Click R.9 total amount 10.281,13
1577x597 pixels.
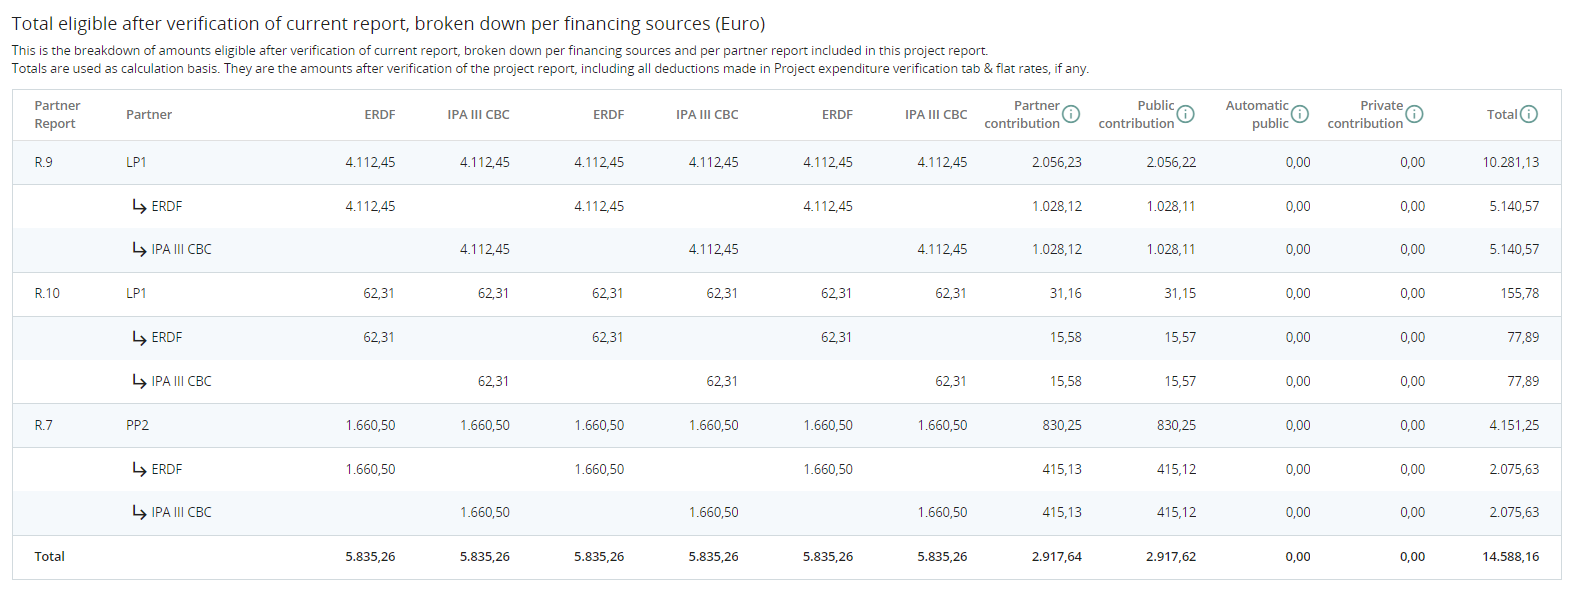pyautogui.click(x=1510, y=162)
